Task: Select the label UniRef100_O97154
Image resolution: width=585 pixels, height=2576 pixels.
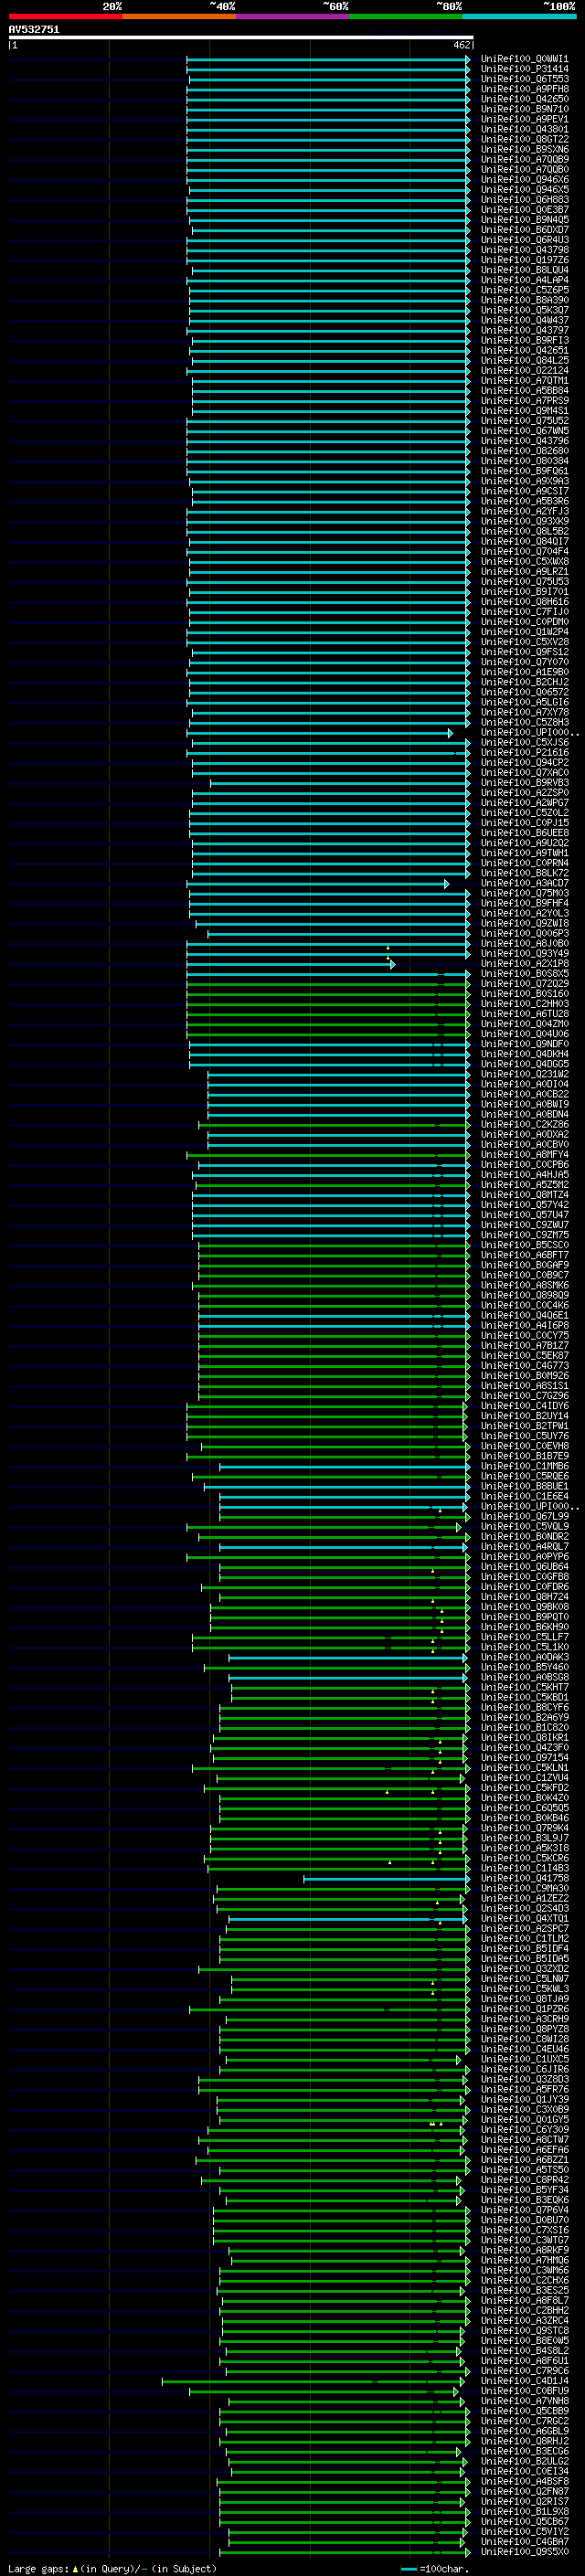Action: pos(524,1758)
